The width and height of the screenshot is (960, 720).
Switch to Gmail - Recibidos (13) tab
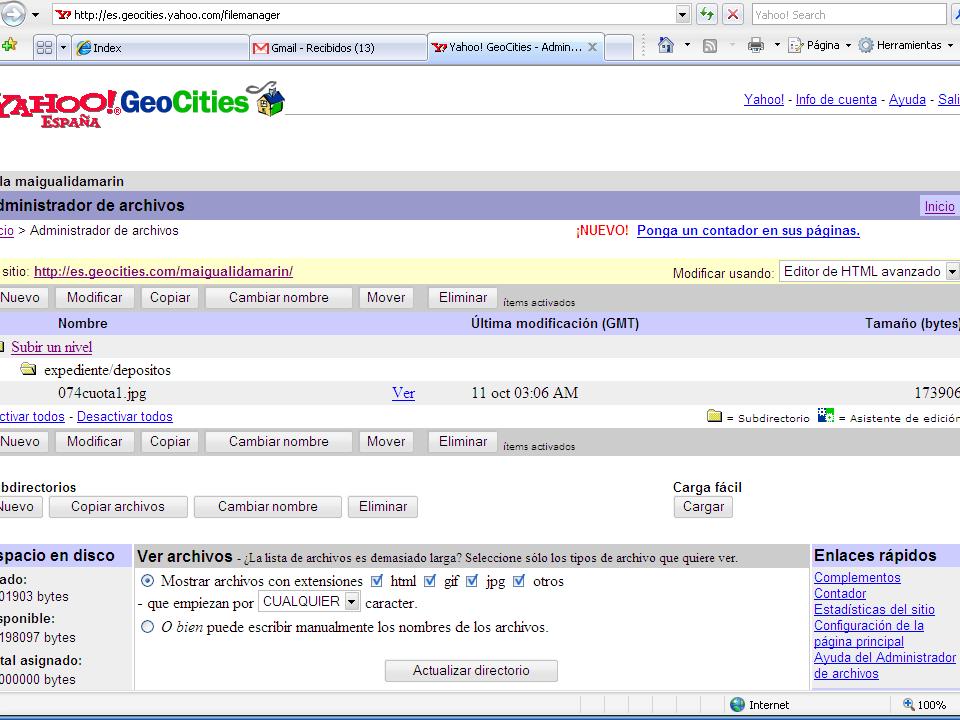[x=338, y=48]
